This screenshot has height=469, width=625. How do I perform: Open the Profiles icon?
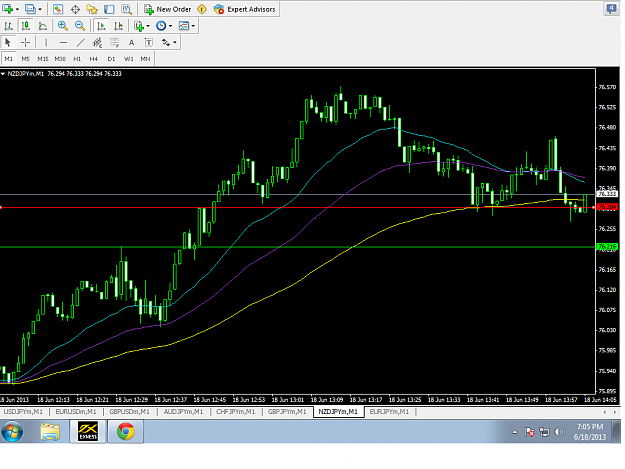pos(30,9)
